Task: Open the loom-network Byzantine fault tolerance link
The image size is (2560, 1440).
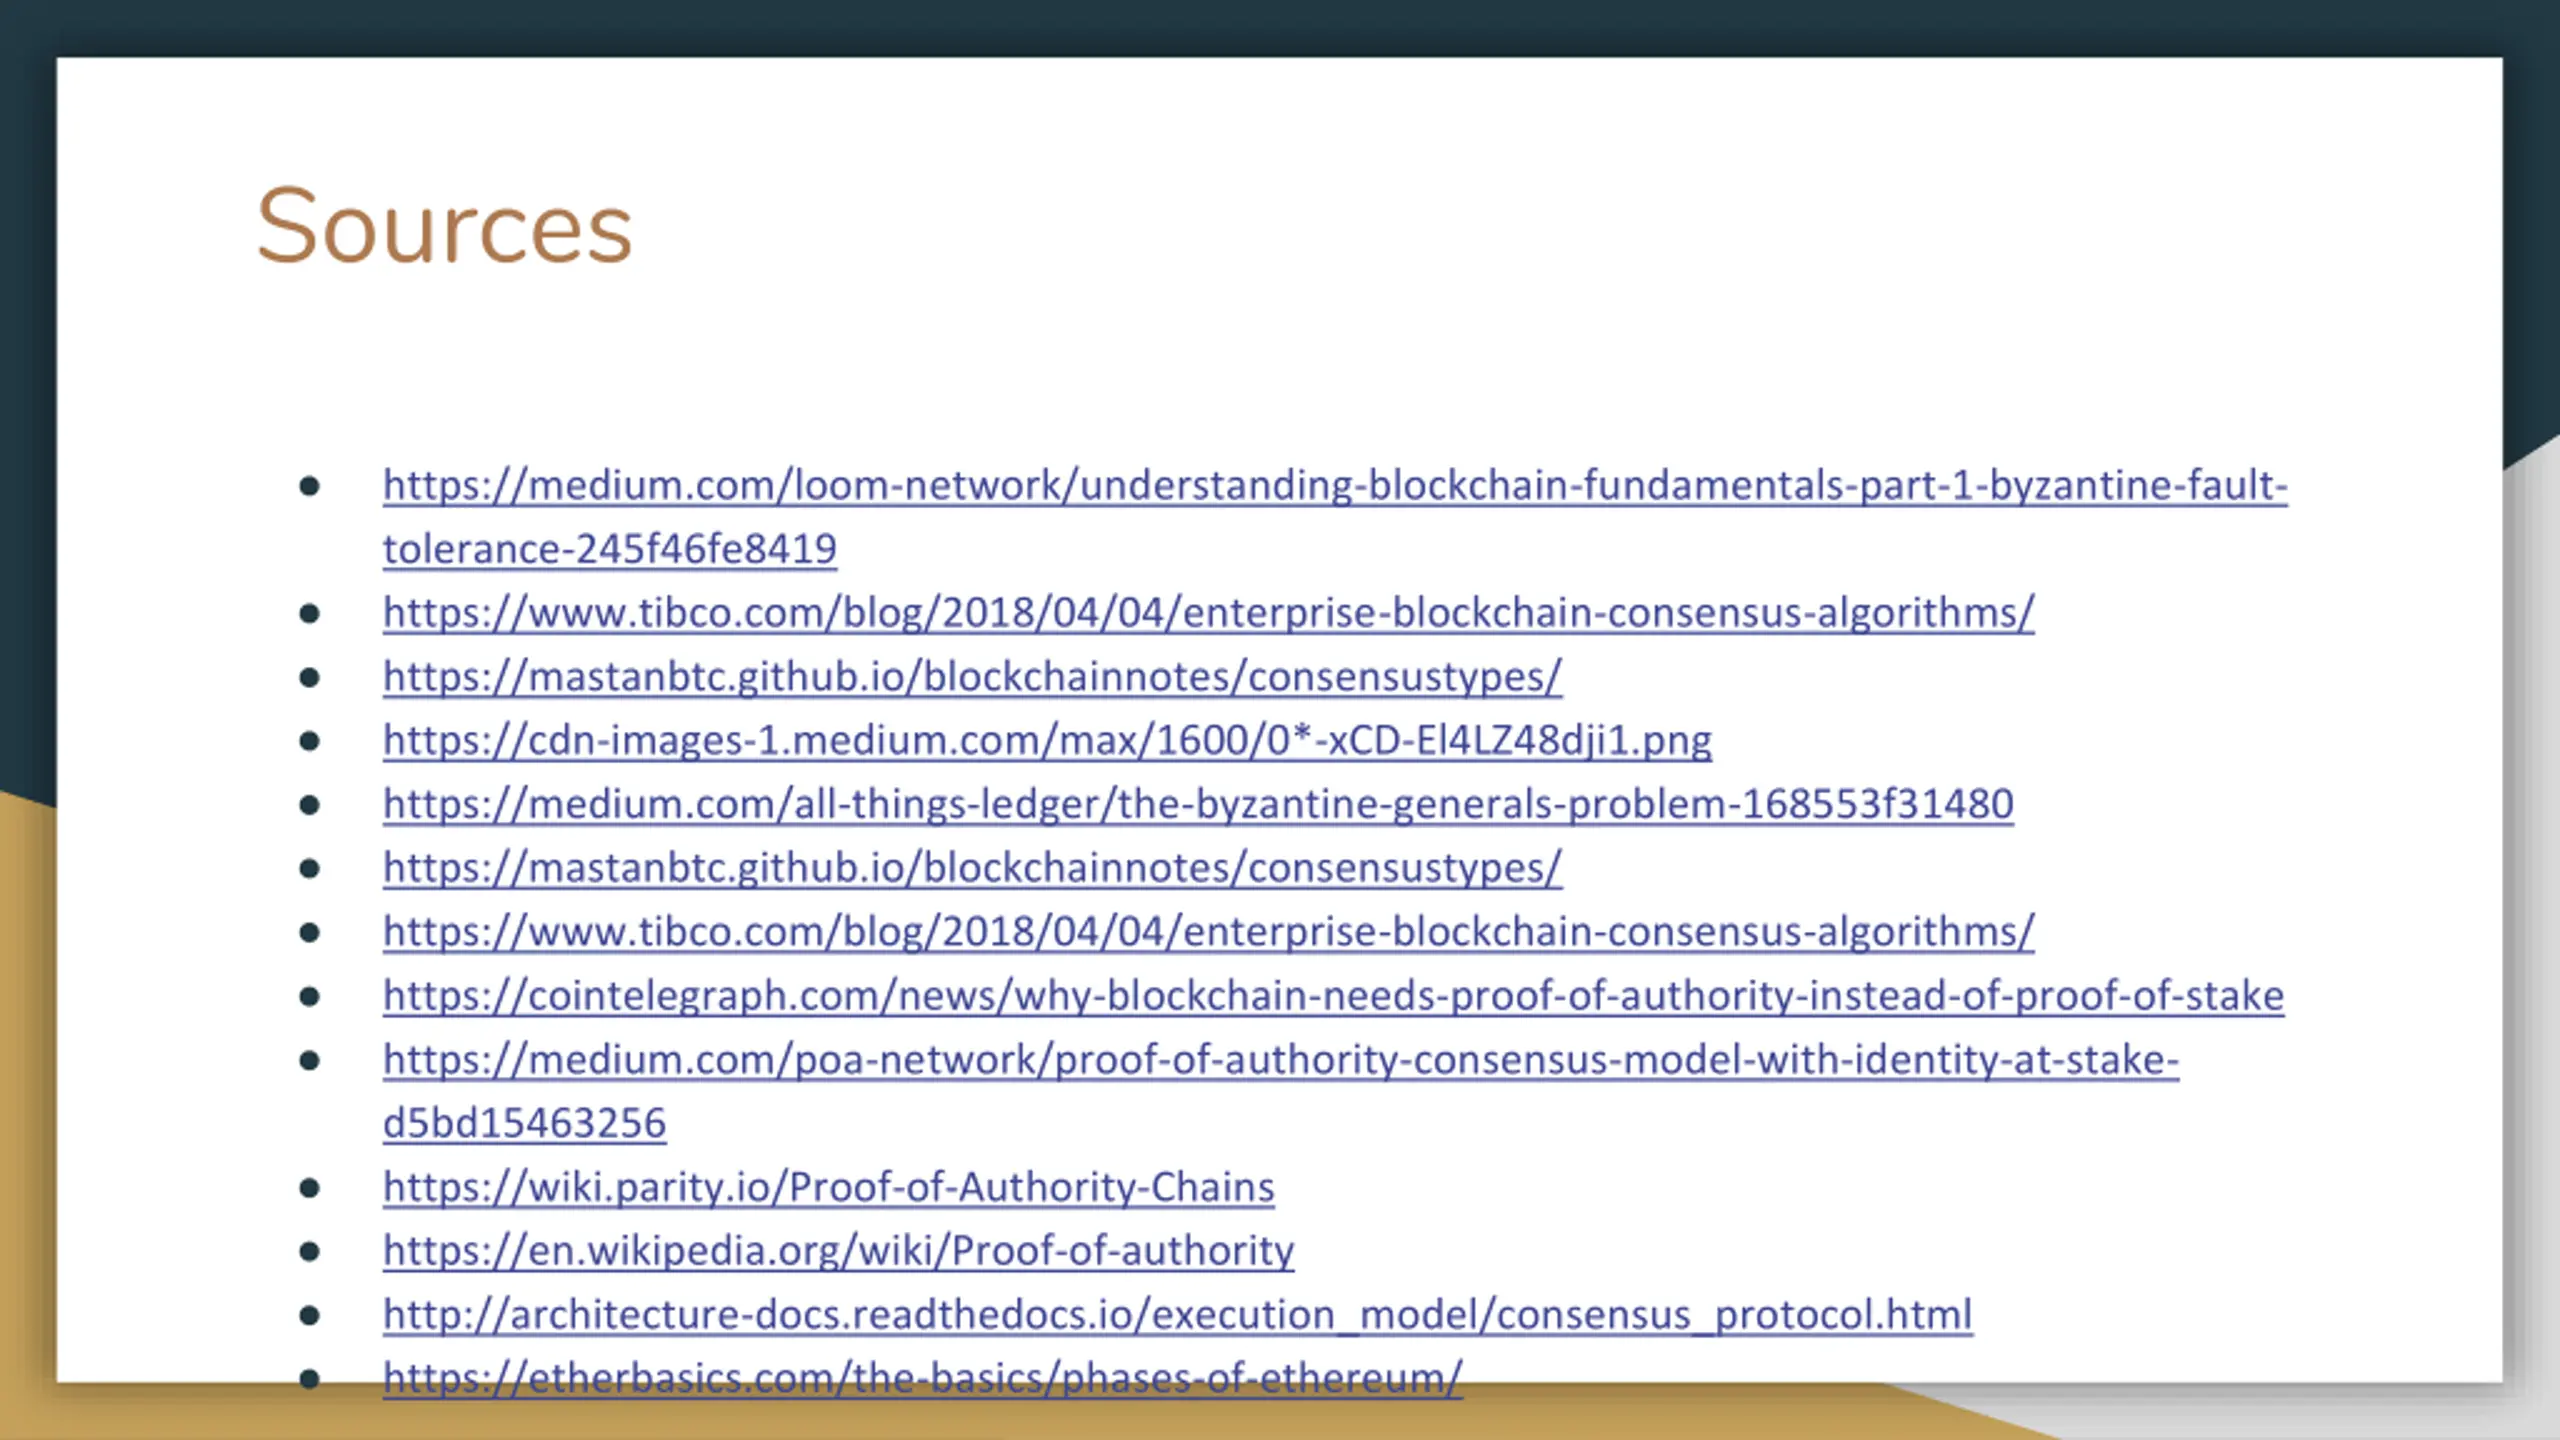Action: point(1335,485)
